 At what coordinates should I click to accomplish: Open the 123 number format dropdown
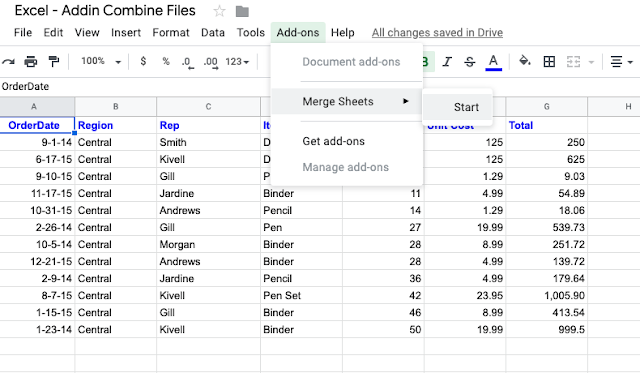[x=237, y=62]
